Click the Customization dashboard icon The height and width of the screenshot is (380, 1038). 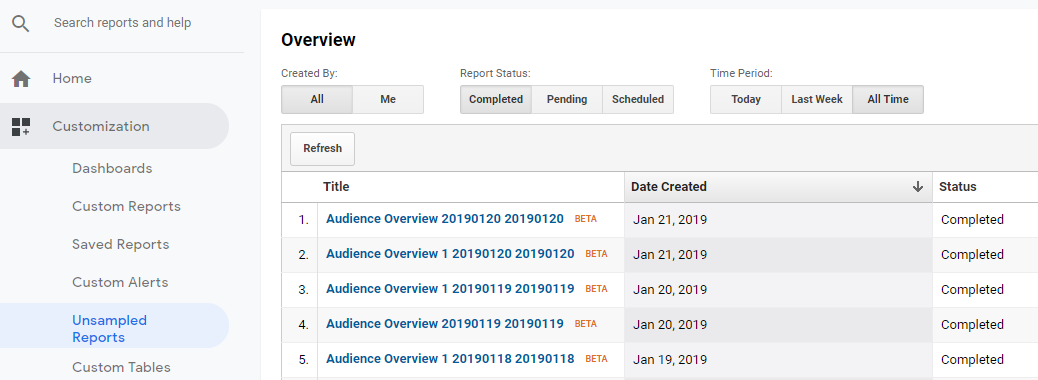coord(21,127)
